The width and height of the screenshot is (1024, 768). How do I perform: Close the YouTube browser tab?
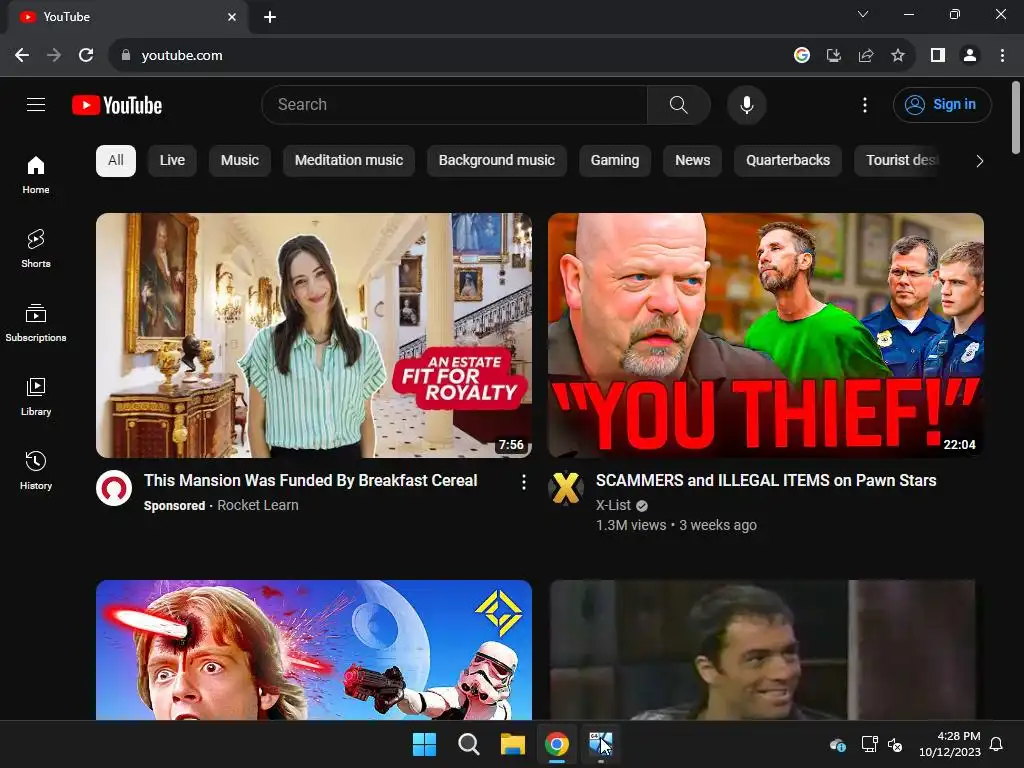232,17
